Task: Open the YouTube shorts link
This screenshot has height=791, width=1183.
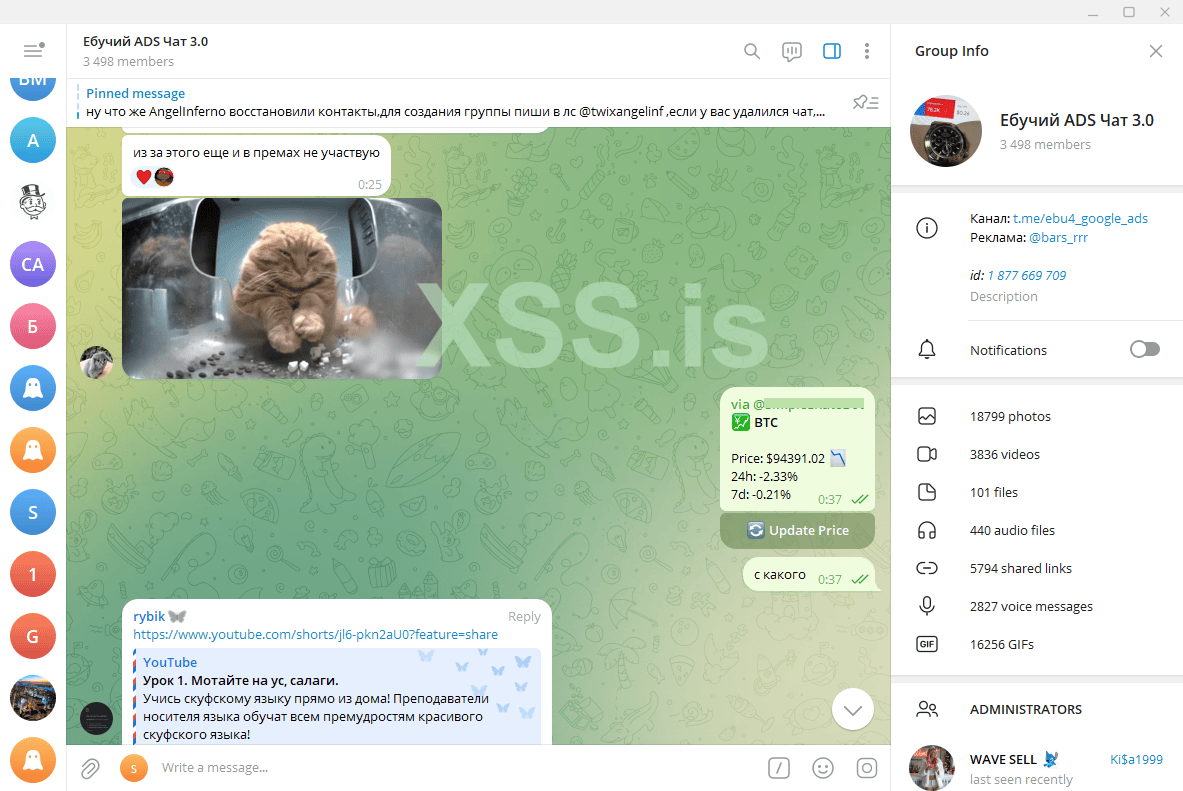Action: [x=315, y=635]
